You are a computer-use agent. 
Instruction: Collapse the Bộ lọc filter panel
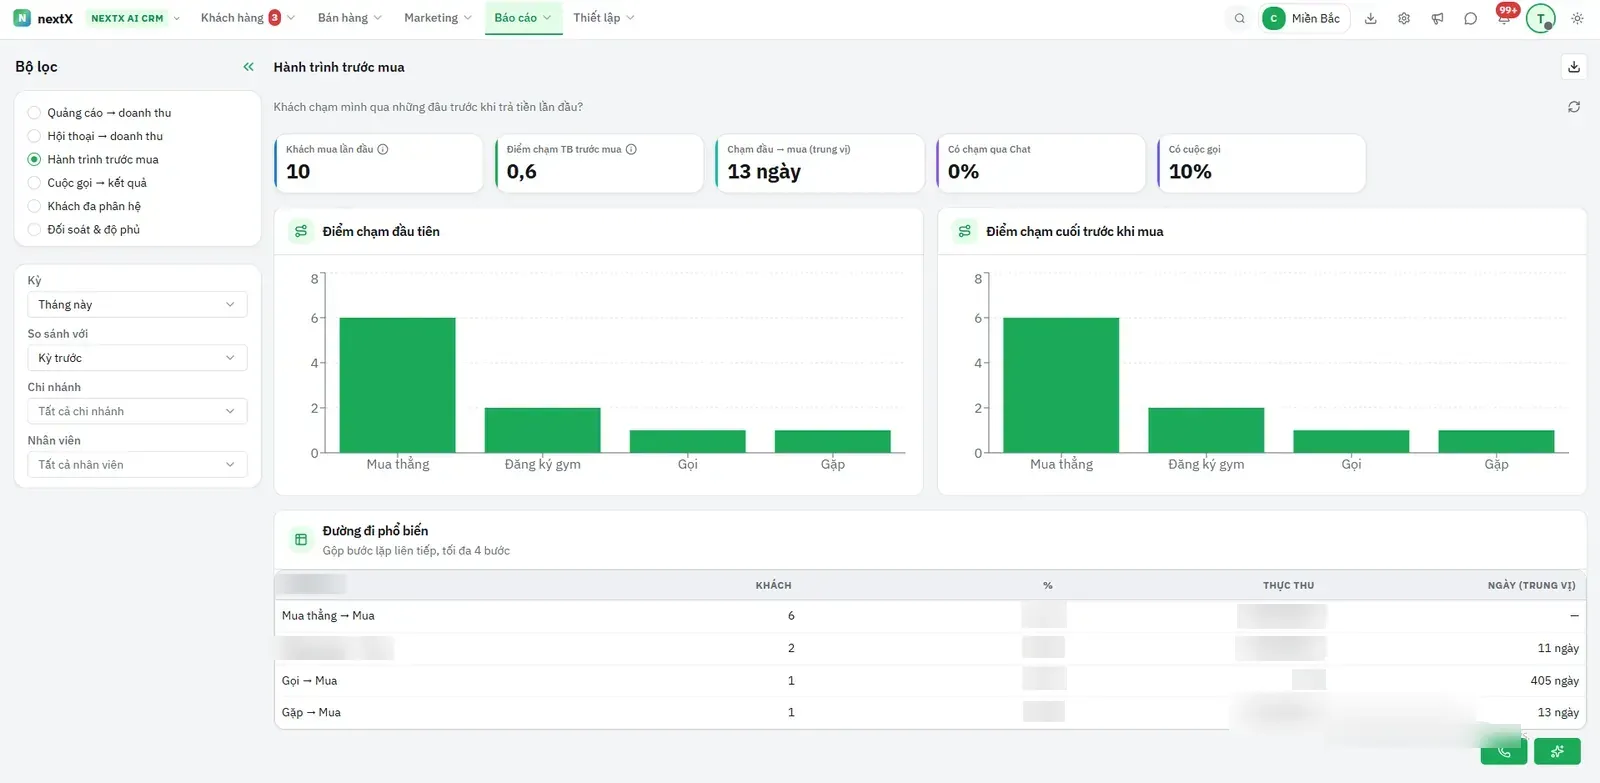(x=249, y=67)
